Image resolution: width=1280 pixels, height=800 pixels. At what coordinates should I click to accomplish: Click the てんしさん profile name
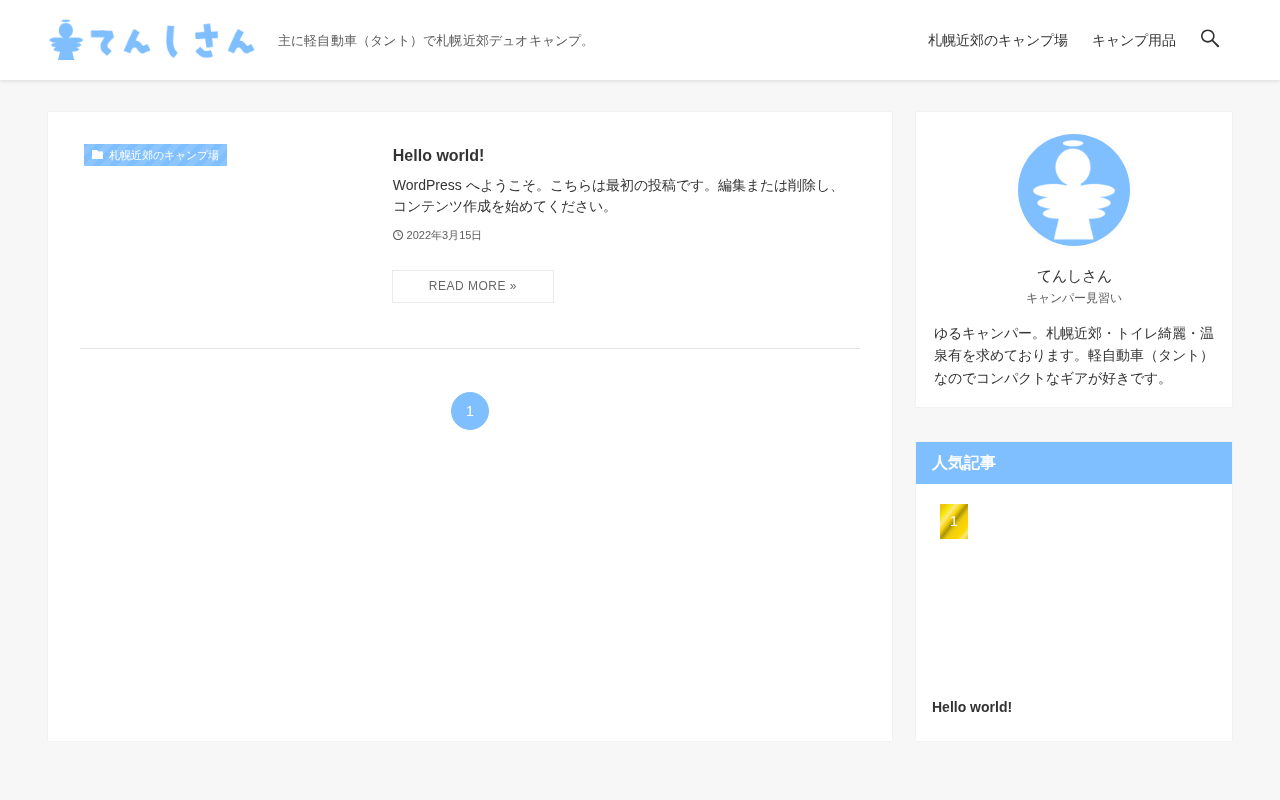click(1074, 276)
